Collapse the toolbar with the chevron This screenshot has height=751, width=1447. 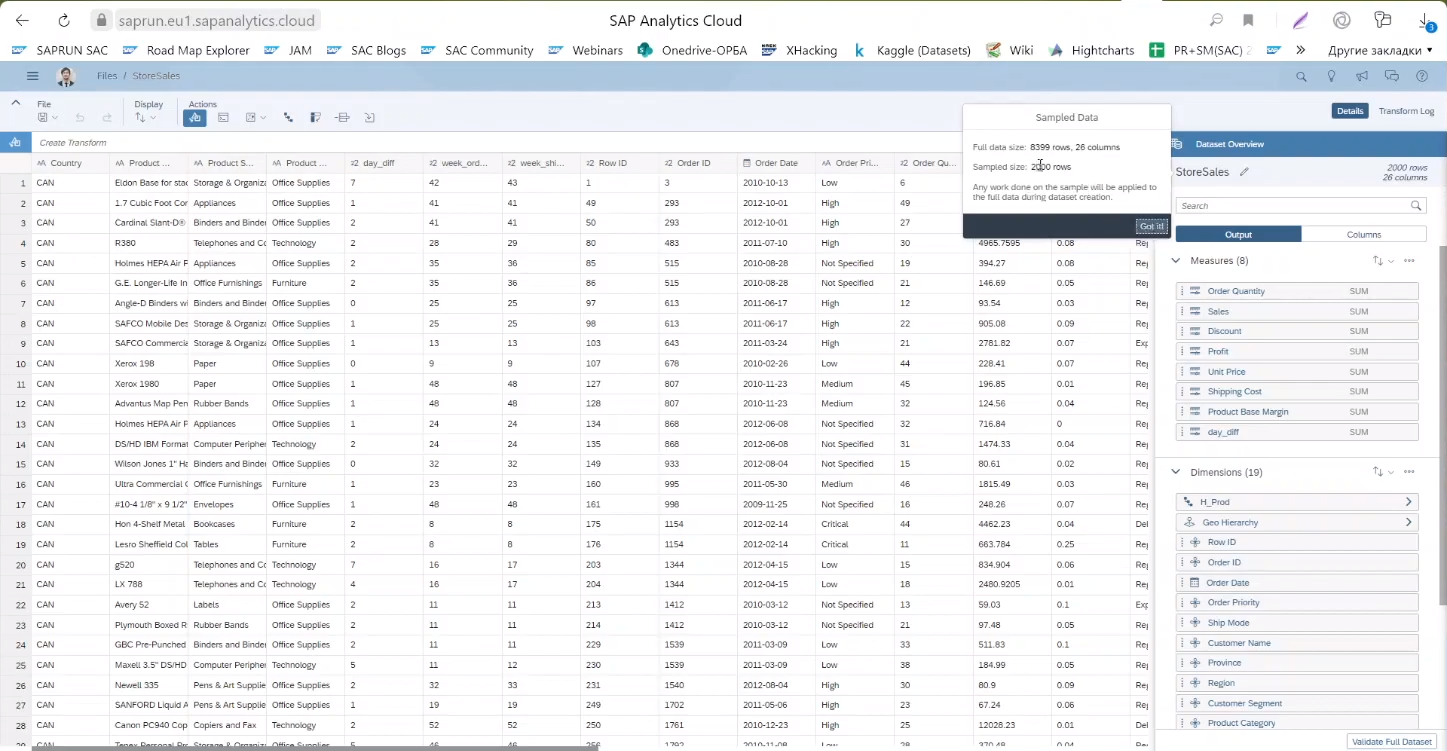tap(15, 102)
